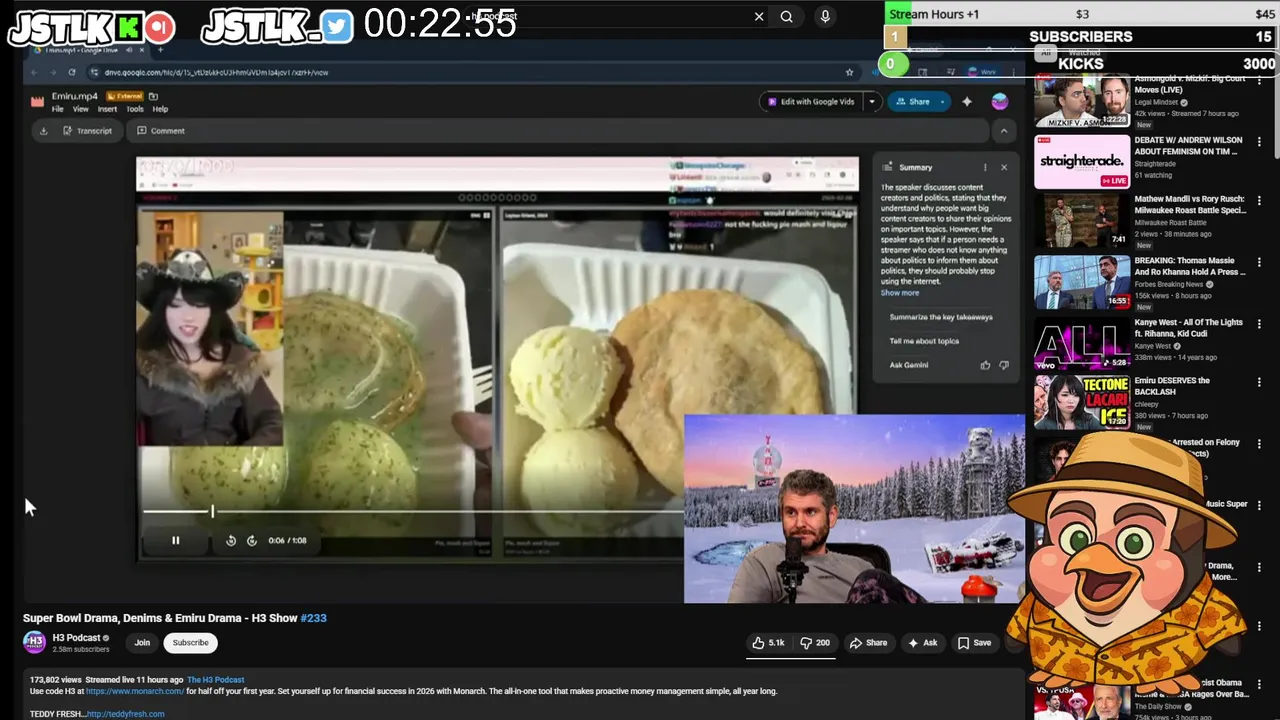Click the Join button
This screenshot has width=1280, height=720.
point(142,643)
